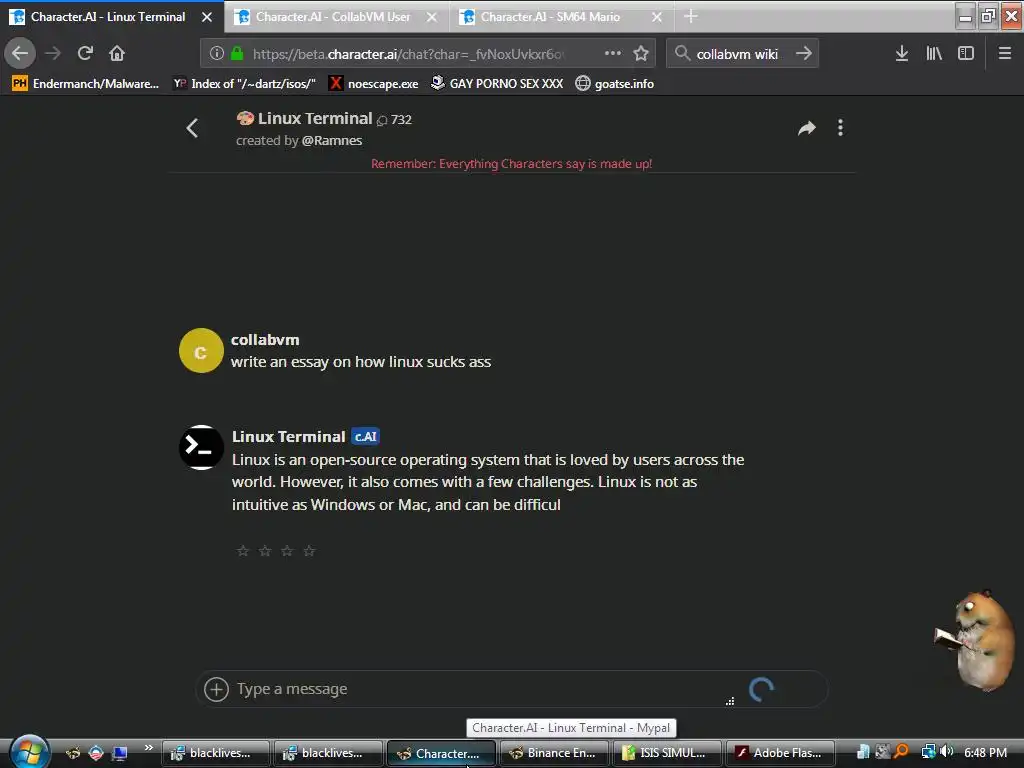
Task: Click the search magnifier icon in search box
Action: click(x=682, y=53)
